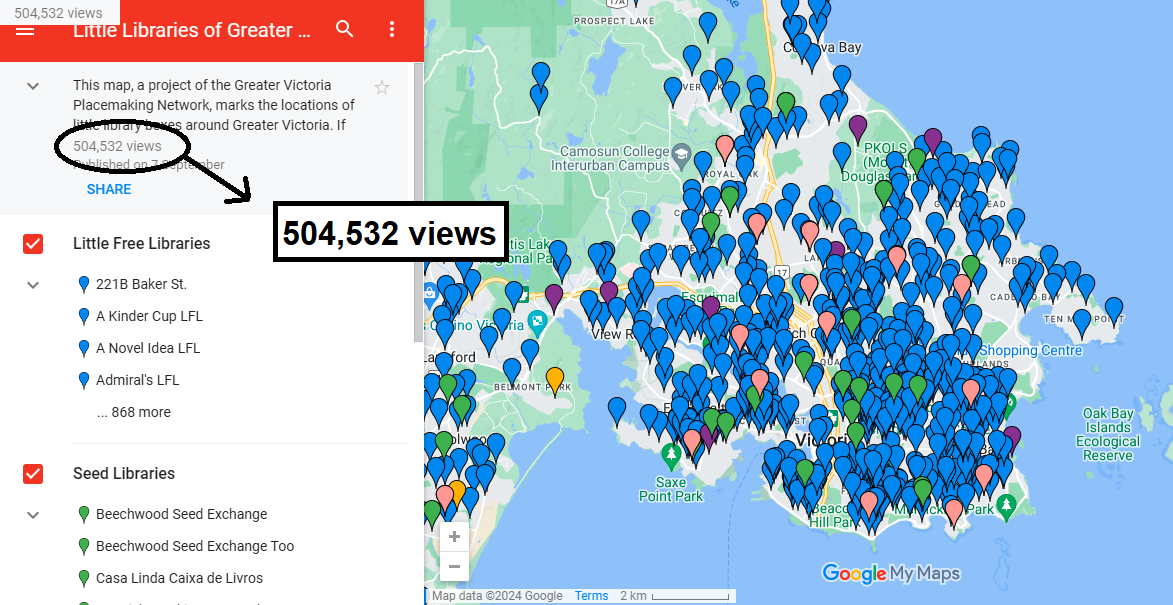
Task: Uncheck the Little Free Libraries layer checkbox
Action: pos(33,244)
